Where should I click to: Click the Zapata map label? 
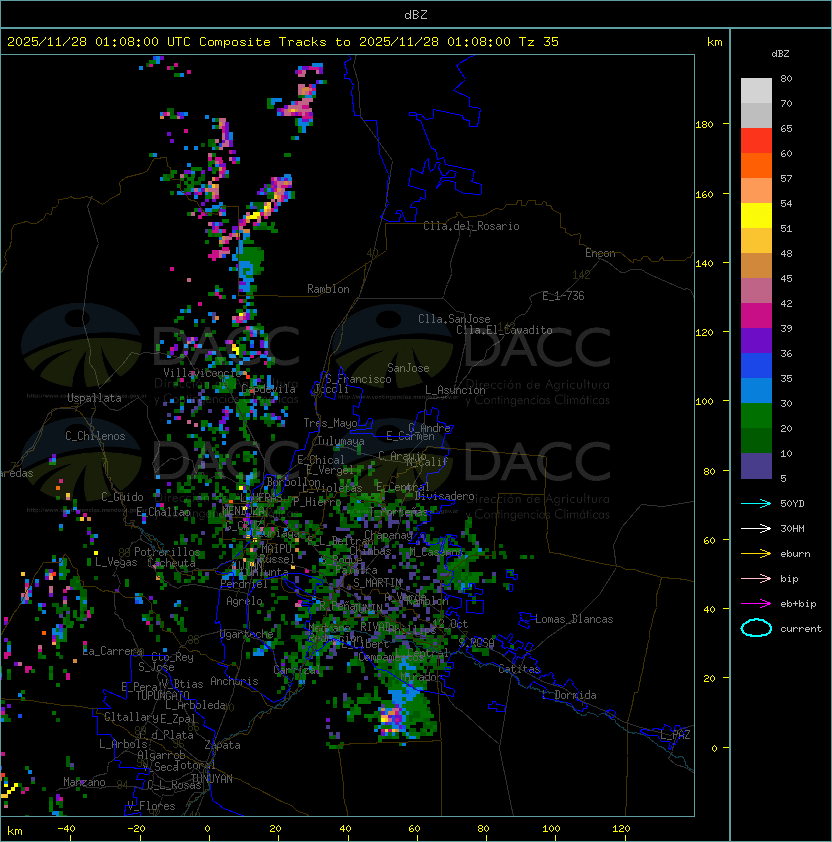click(x=222, y=745)
